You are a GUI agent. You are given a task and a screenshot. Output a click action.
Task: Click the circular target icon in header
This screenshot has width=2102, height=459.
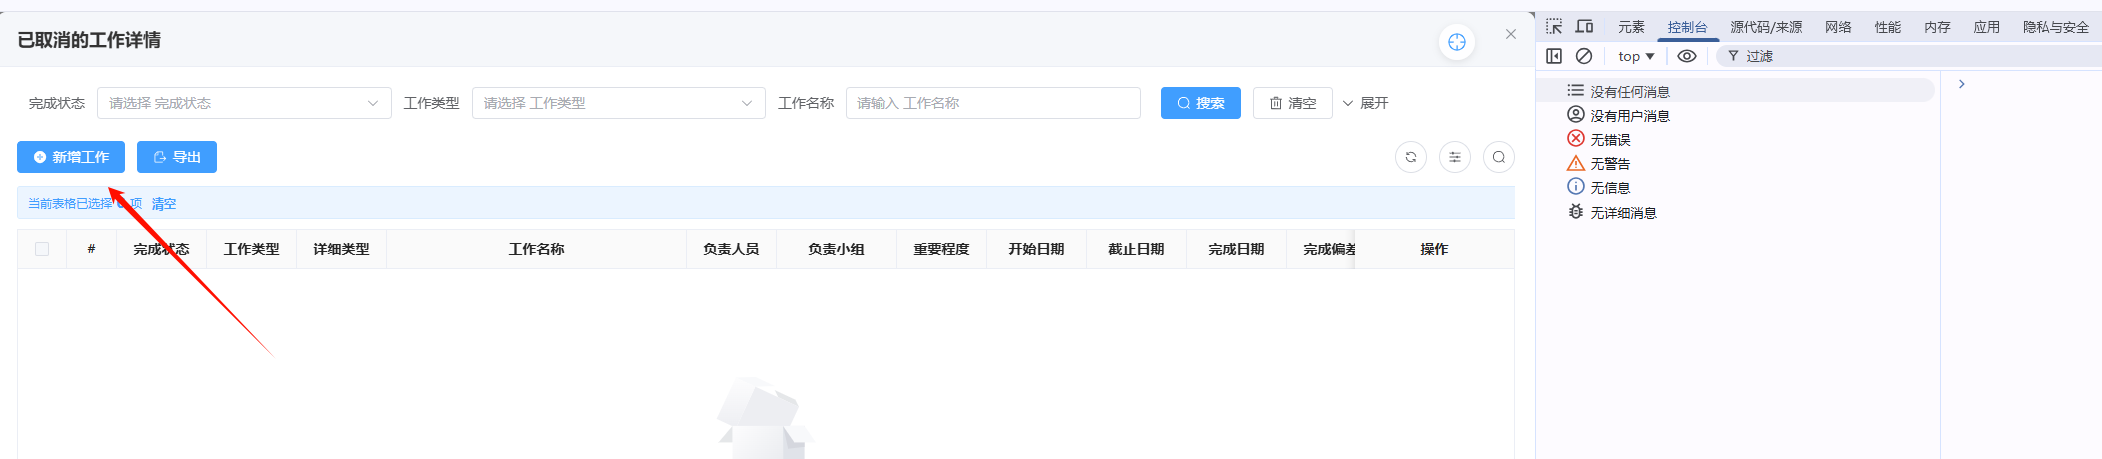tap(1456, 42)
